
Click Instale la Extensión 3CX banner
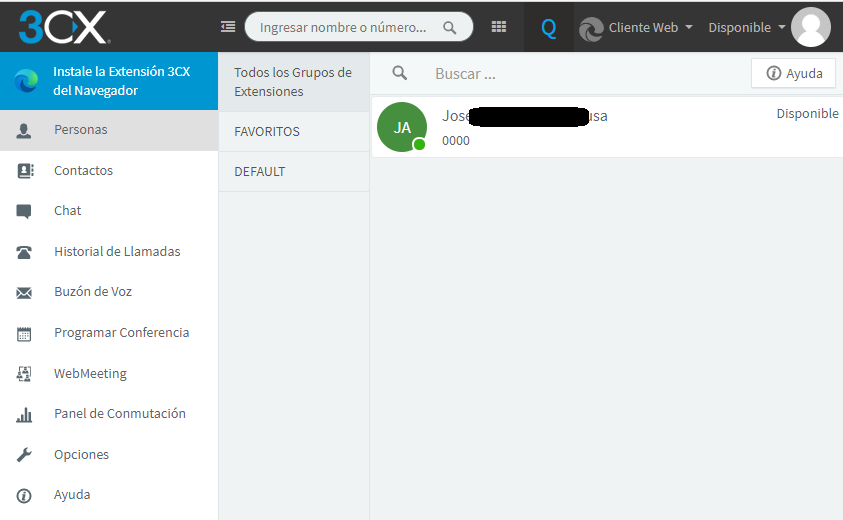121,82
